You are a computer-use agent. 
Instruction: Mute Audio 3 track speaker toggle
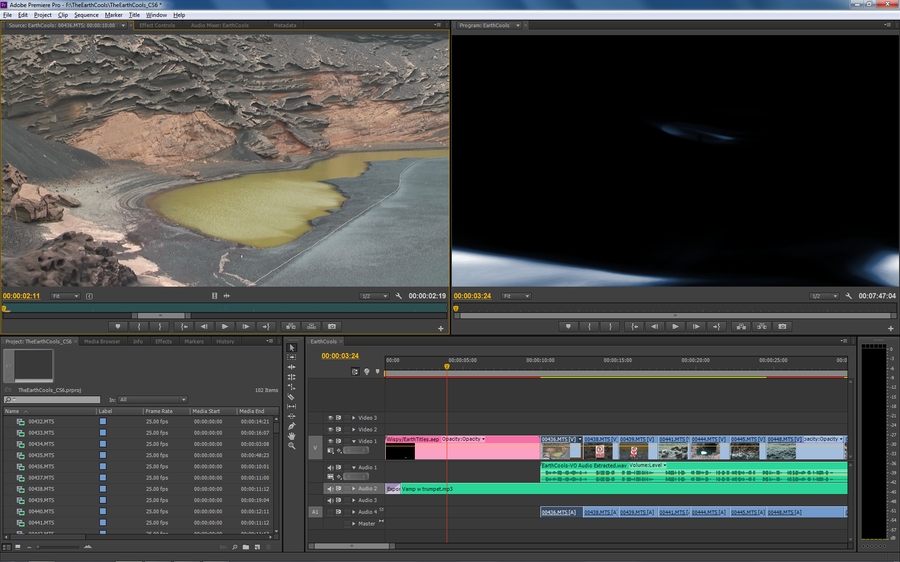330,500
